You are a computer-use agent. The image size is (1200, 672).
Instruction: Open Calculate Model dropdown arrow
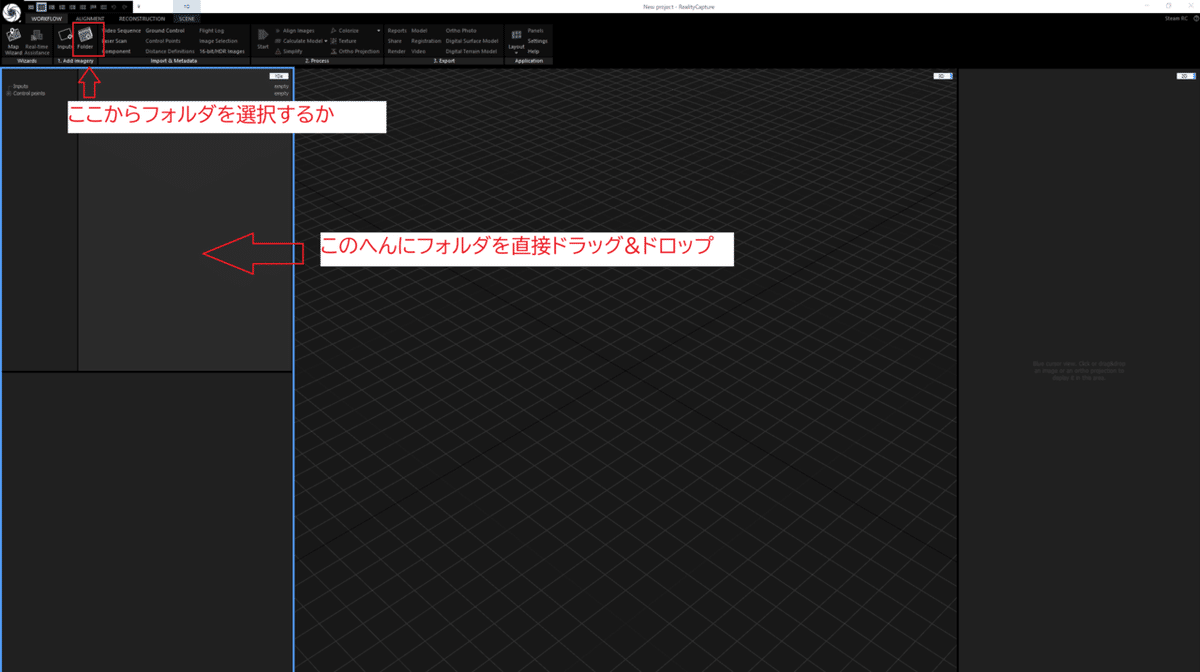tap(325, 41)
